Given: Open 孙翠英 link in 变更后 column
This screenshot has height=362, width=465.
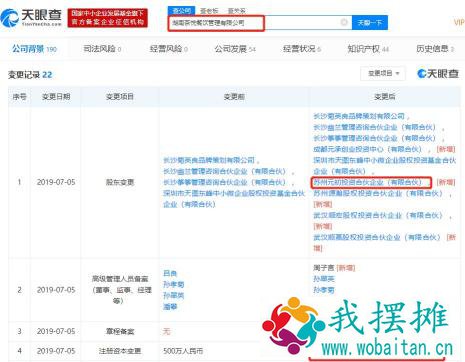Looking at the screenshot, I should (324, 279).
